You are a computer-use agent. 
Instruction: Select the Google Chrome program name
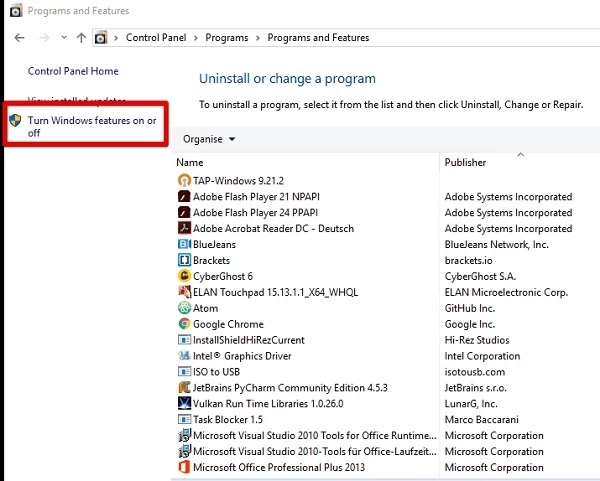click(228, 324)
